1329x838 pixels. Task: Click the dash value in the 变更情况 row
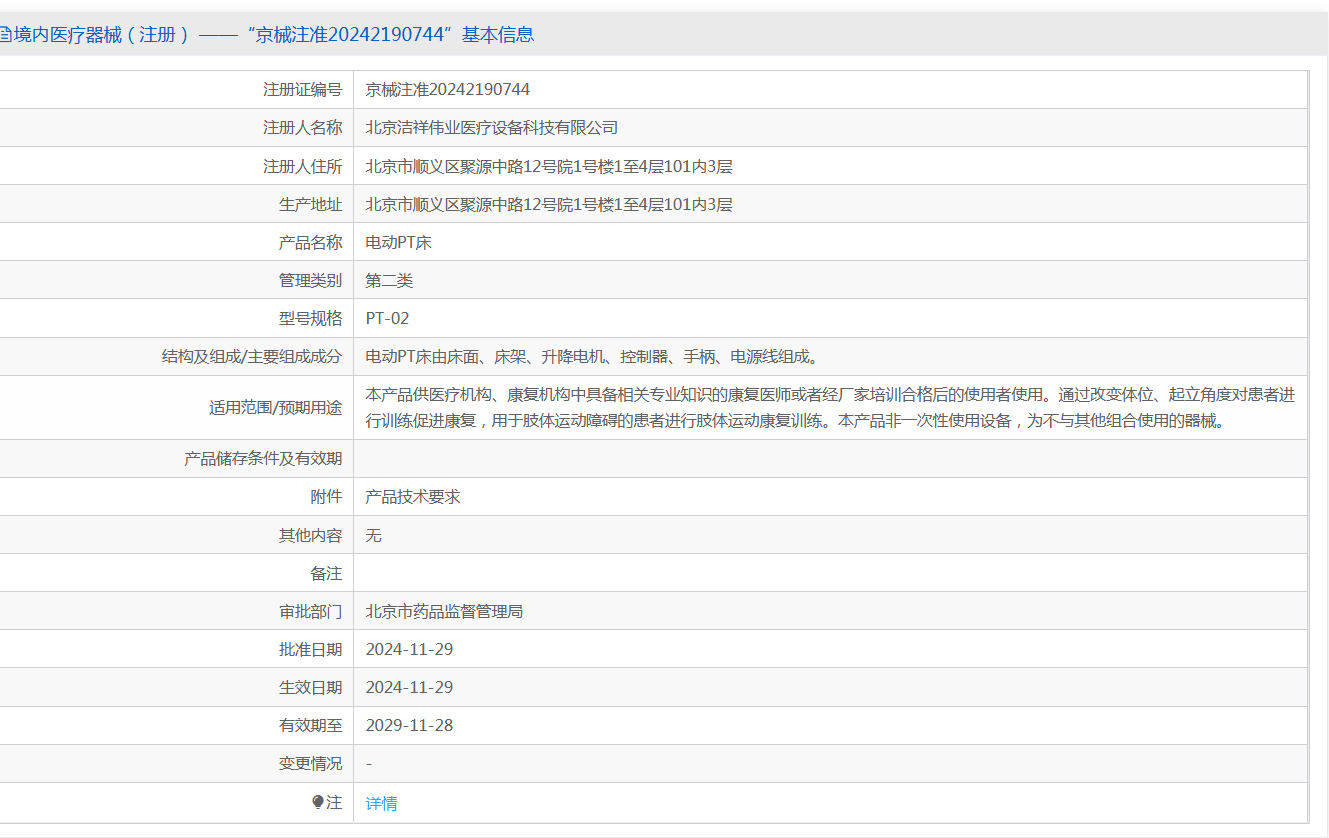369,764
